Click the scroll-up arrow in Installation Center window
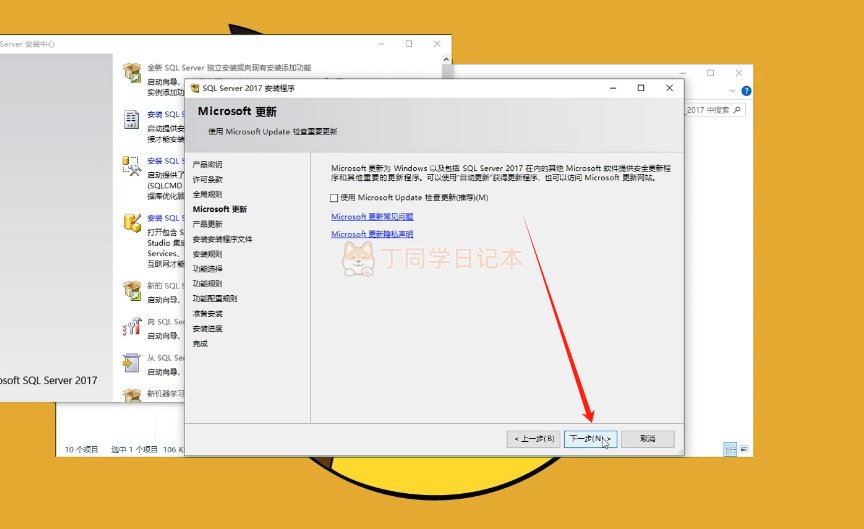 tap(447, 60)
